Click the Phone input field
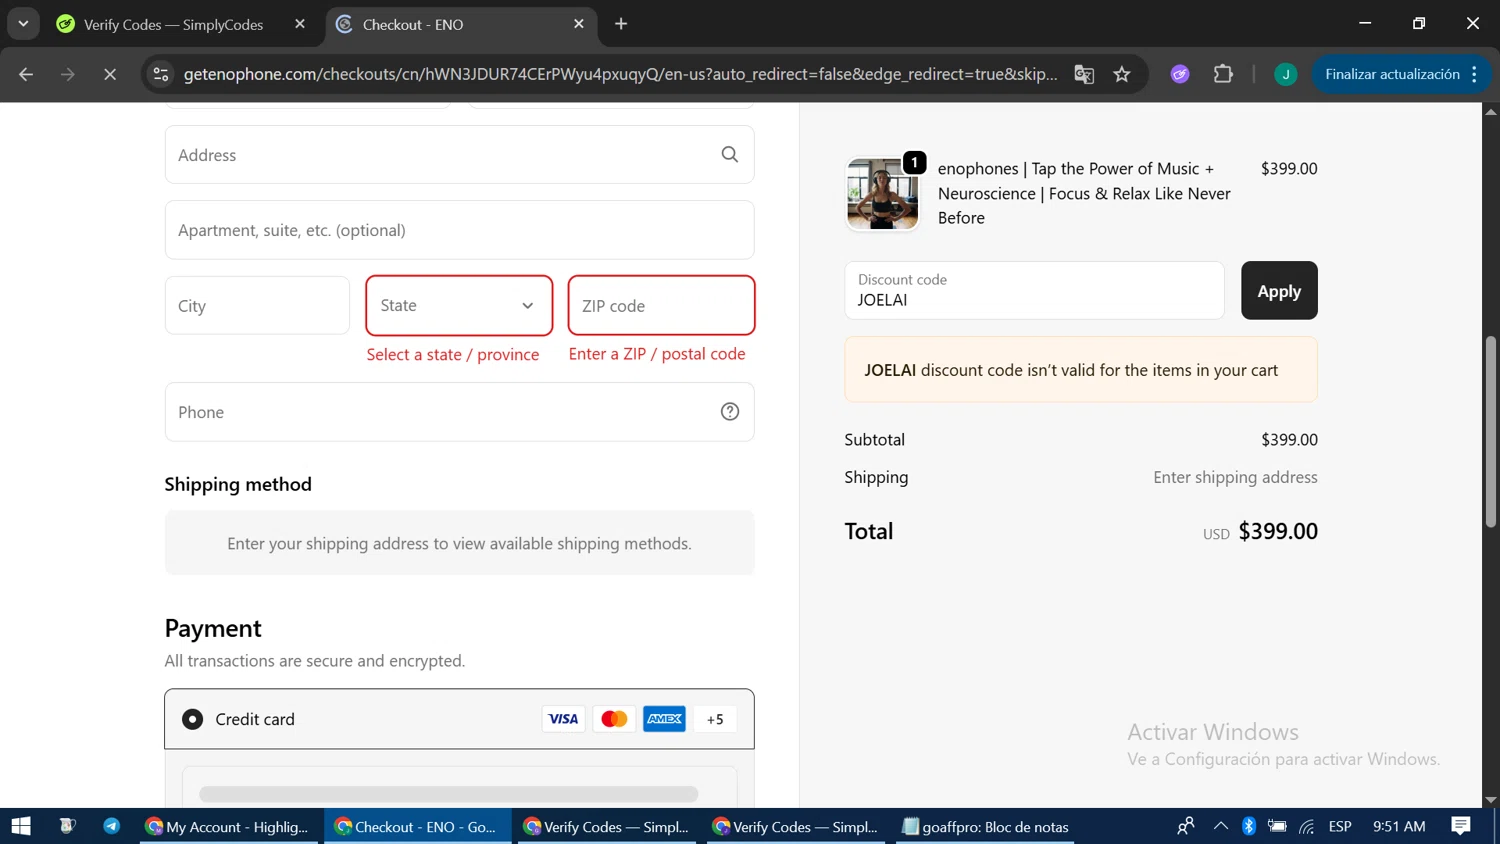This screenshot has height=844, width=1500. [x=459, y=411]
